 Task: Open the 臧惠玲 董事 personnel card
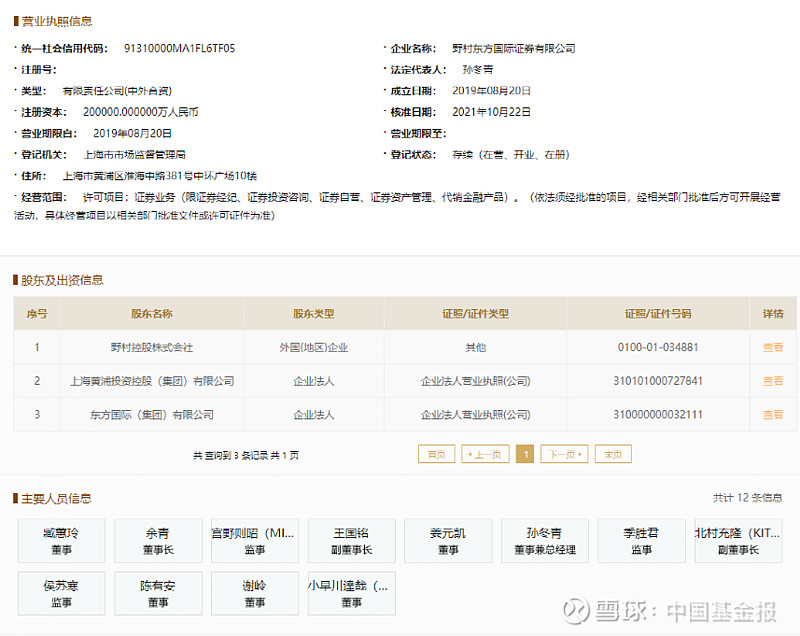[61, 541]
